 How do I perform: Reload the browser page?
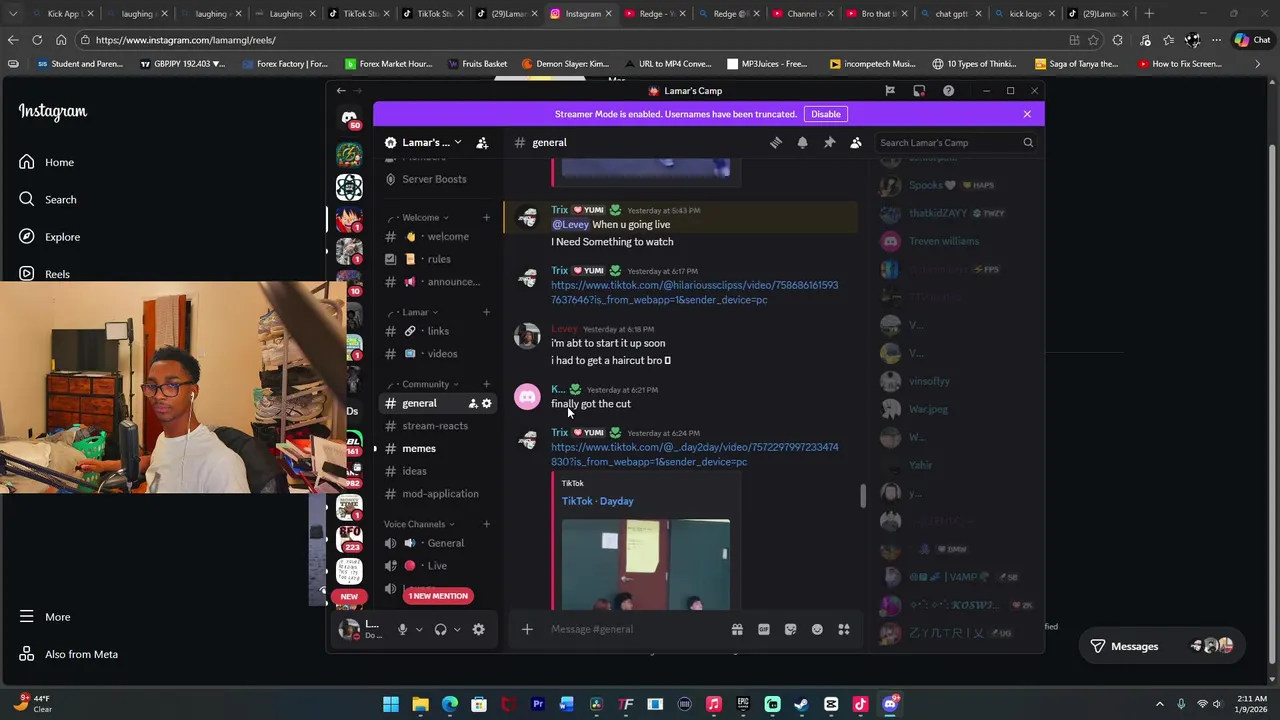coord(37,40)
